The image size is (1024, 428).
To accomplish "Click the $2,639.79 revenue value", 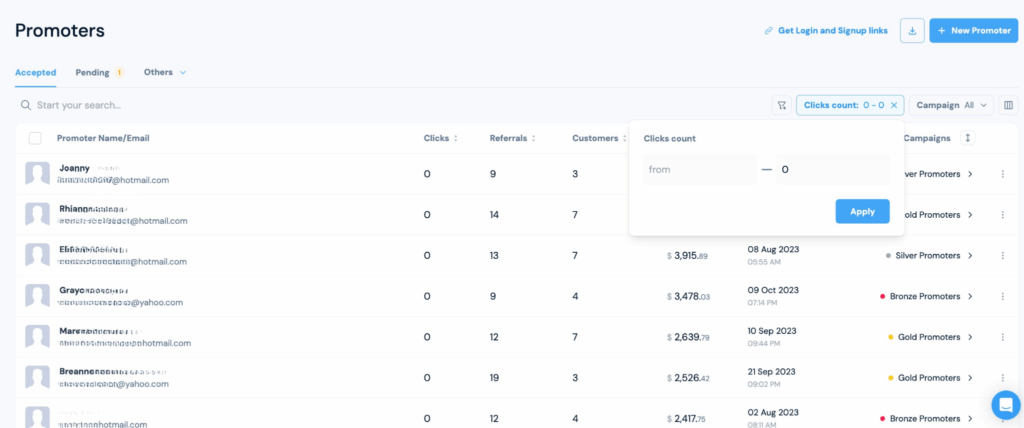I will click(x=688, y=337).
